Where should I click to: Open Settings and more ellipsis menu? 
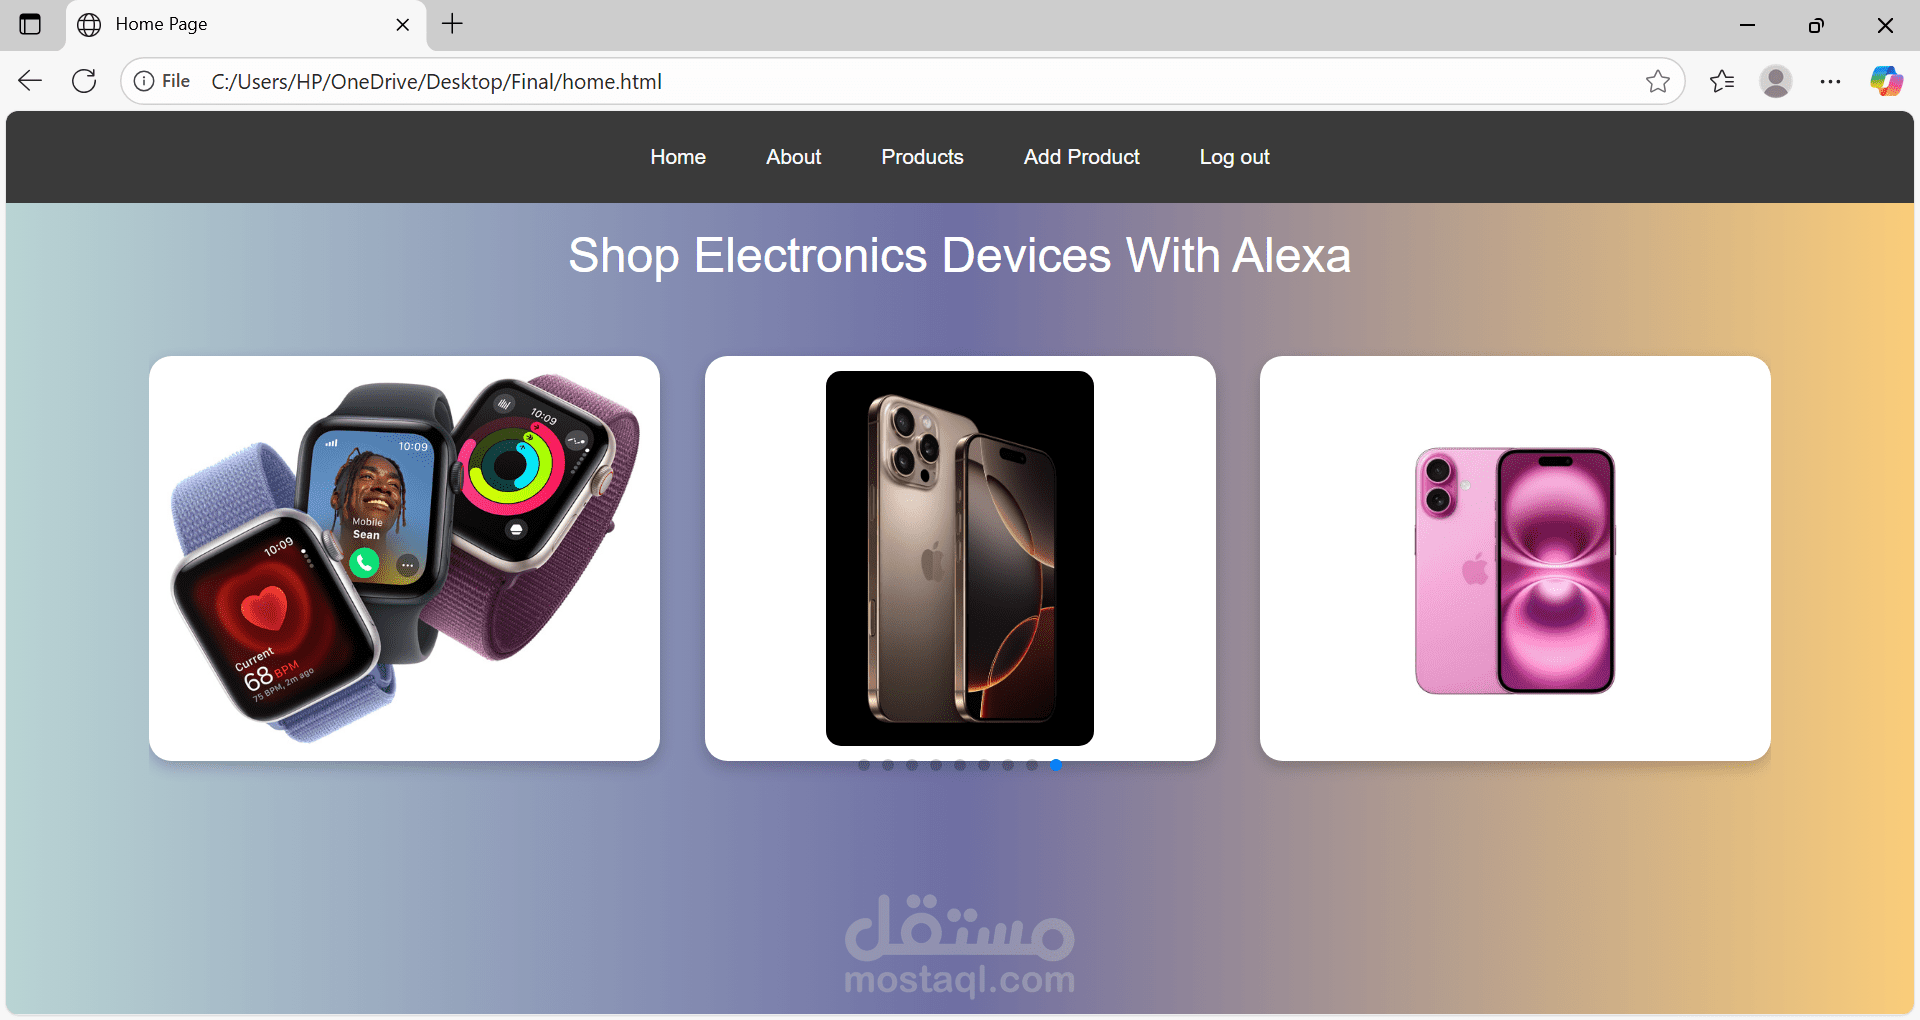click(1830, 81)
